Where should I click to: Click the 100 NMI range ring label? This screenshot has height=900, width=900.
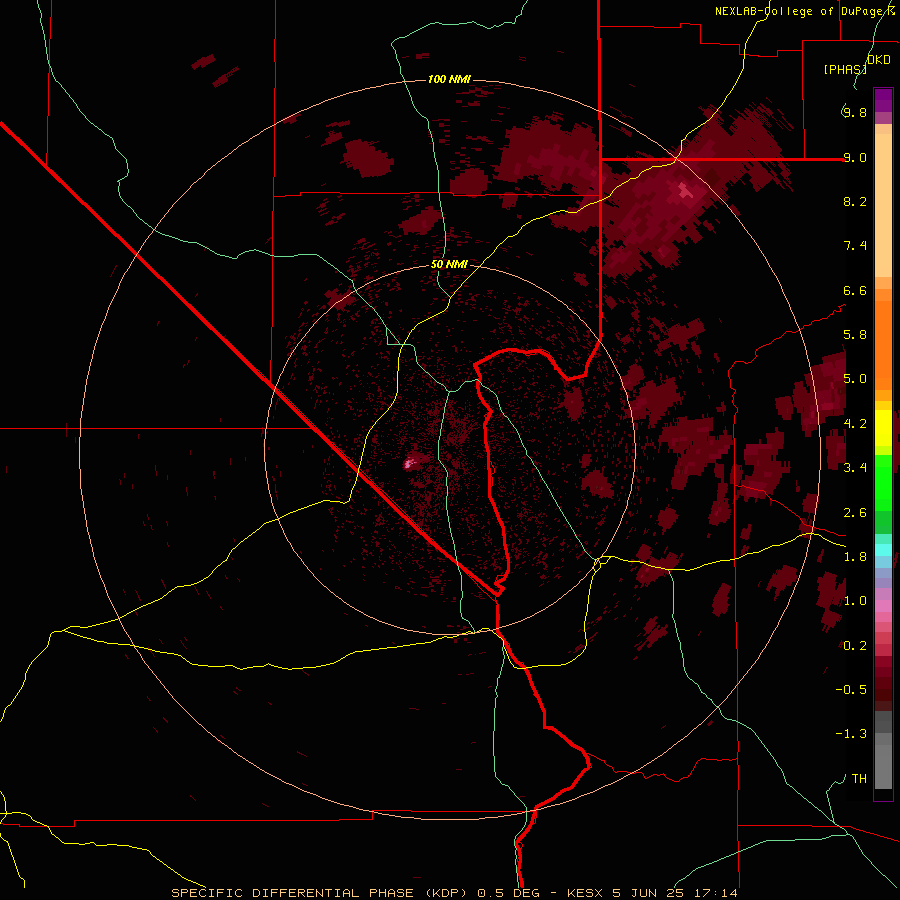tap(449, 79)
